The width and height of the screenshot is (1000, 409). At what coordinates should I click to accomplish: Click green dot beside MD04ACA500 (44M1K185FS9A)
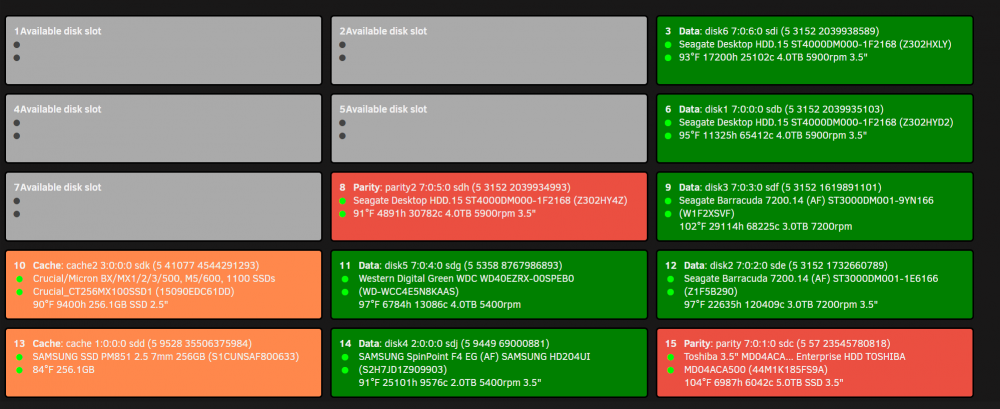(670, 369)
